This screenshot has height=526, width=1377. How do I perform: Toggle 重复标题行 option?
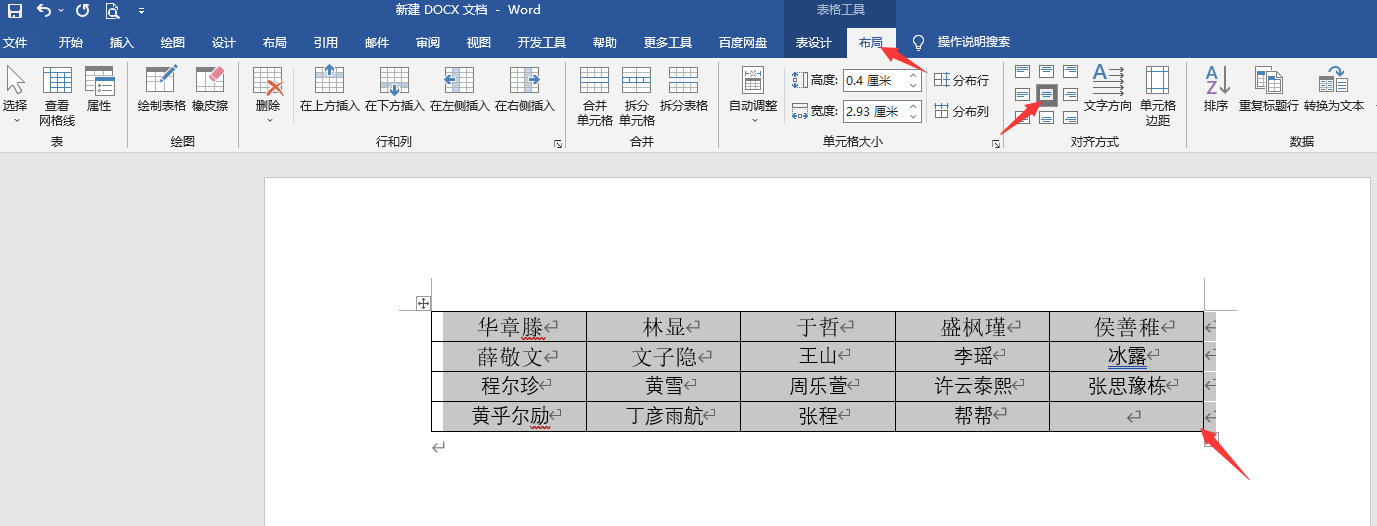(1268, 90)
